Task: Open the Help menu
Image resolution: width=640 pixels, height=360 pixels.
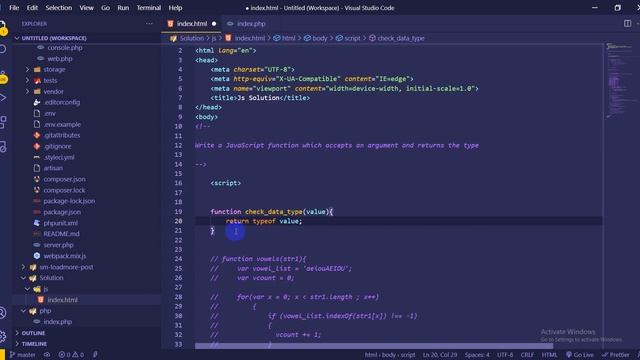Action: click(x=175, y=8)
